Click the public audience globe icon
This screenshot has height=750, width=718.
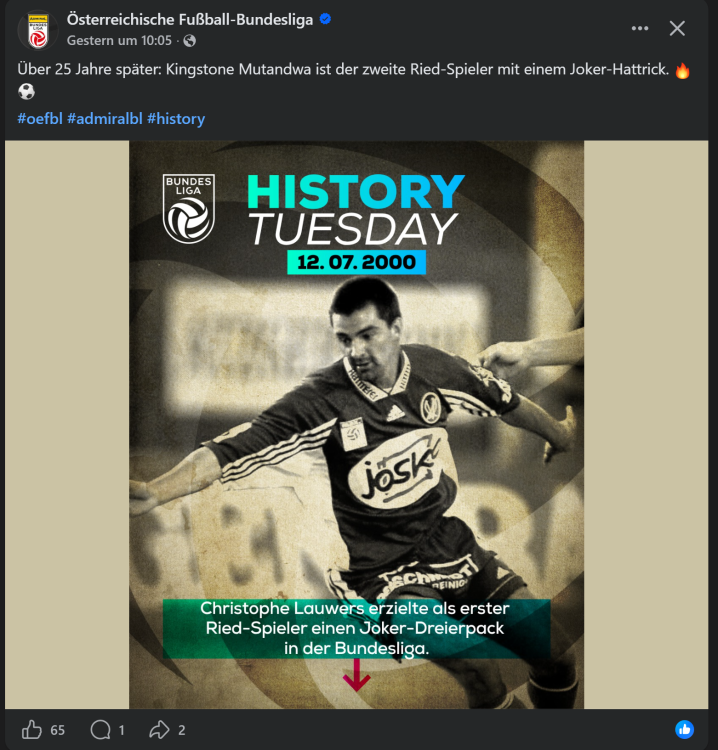coord(189,41)
